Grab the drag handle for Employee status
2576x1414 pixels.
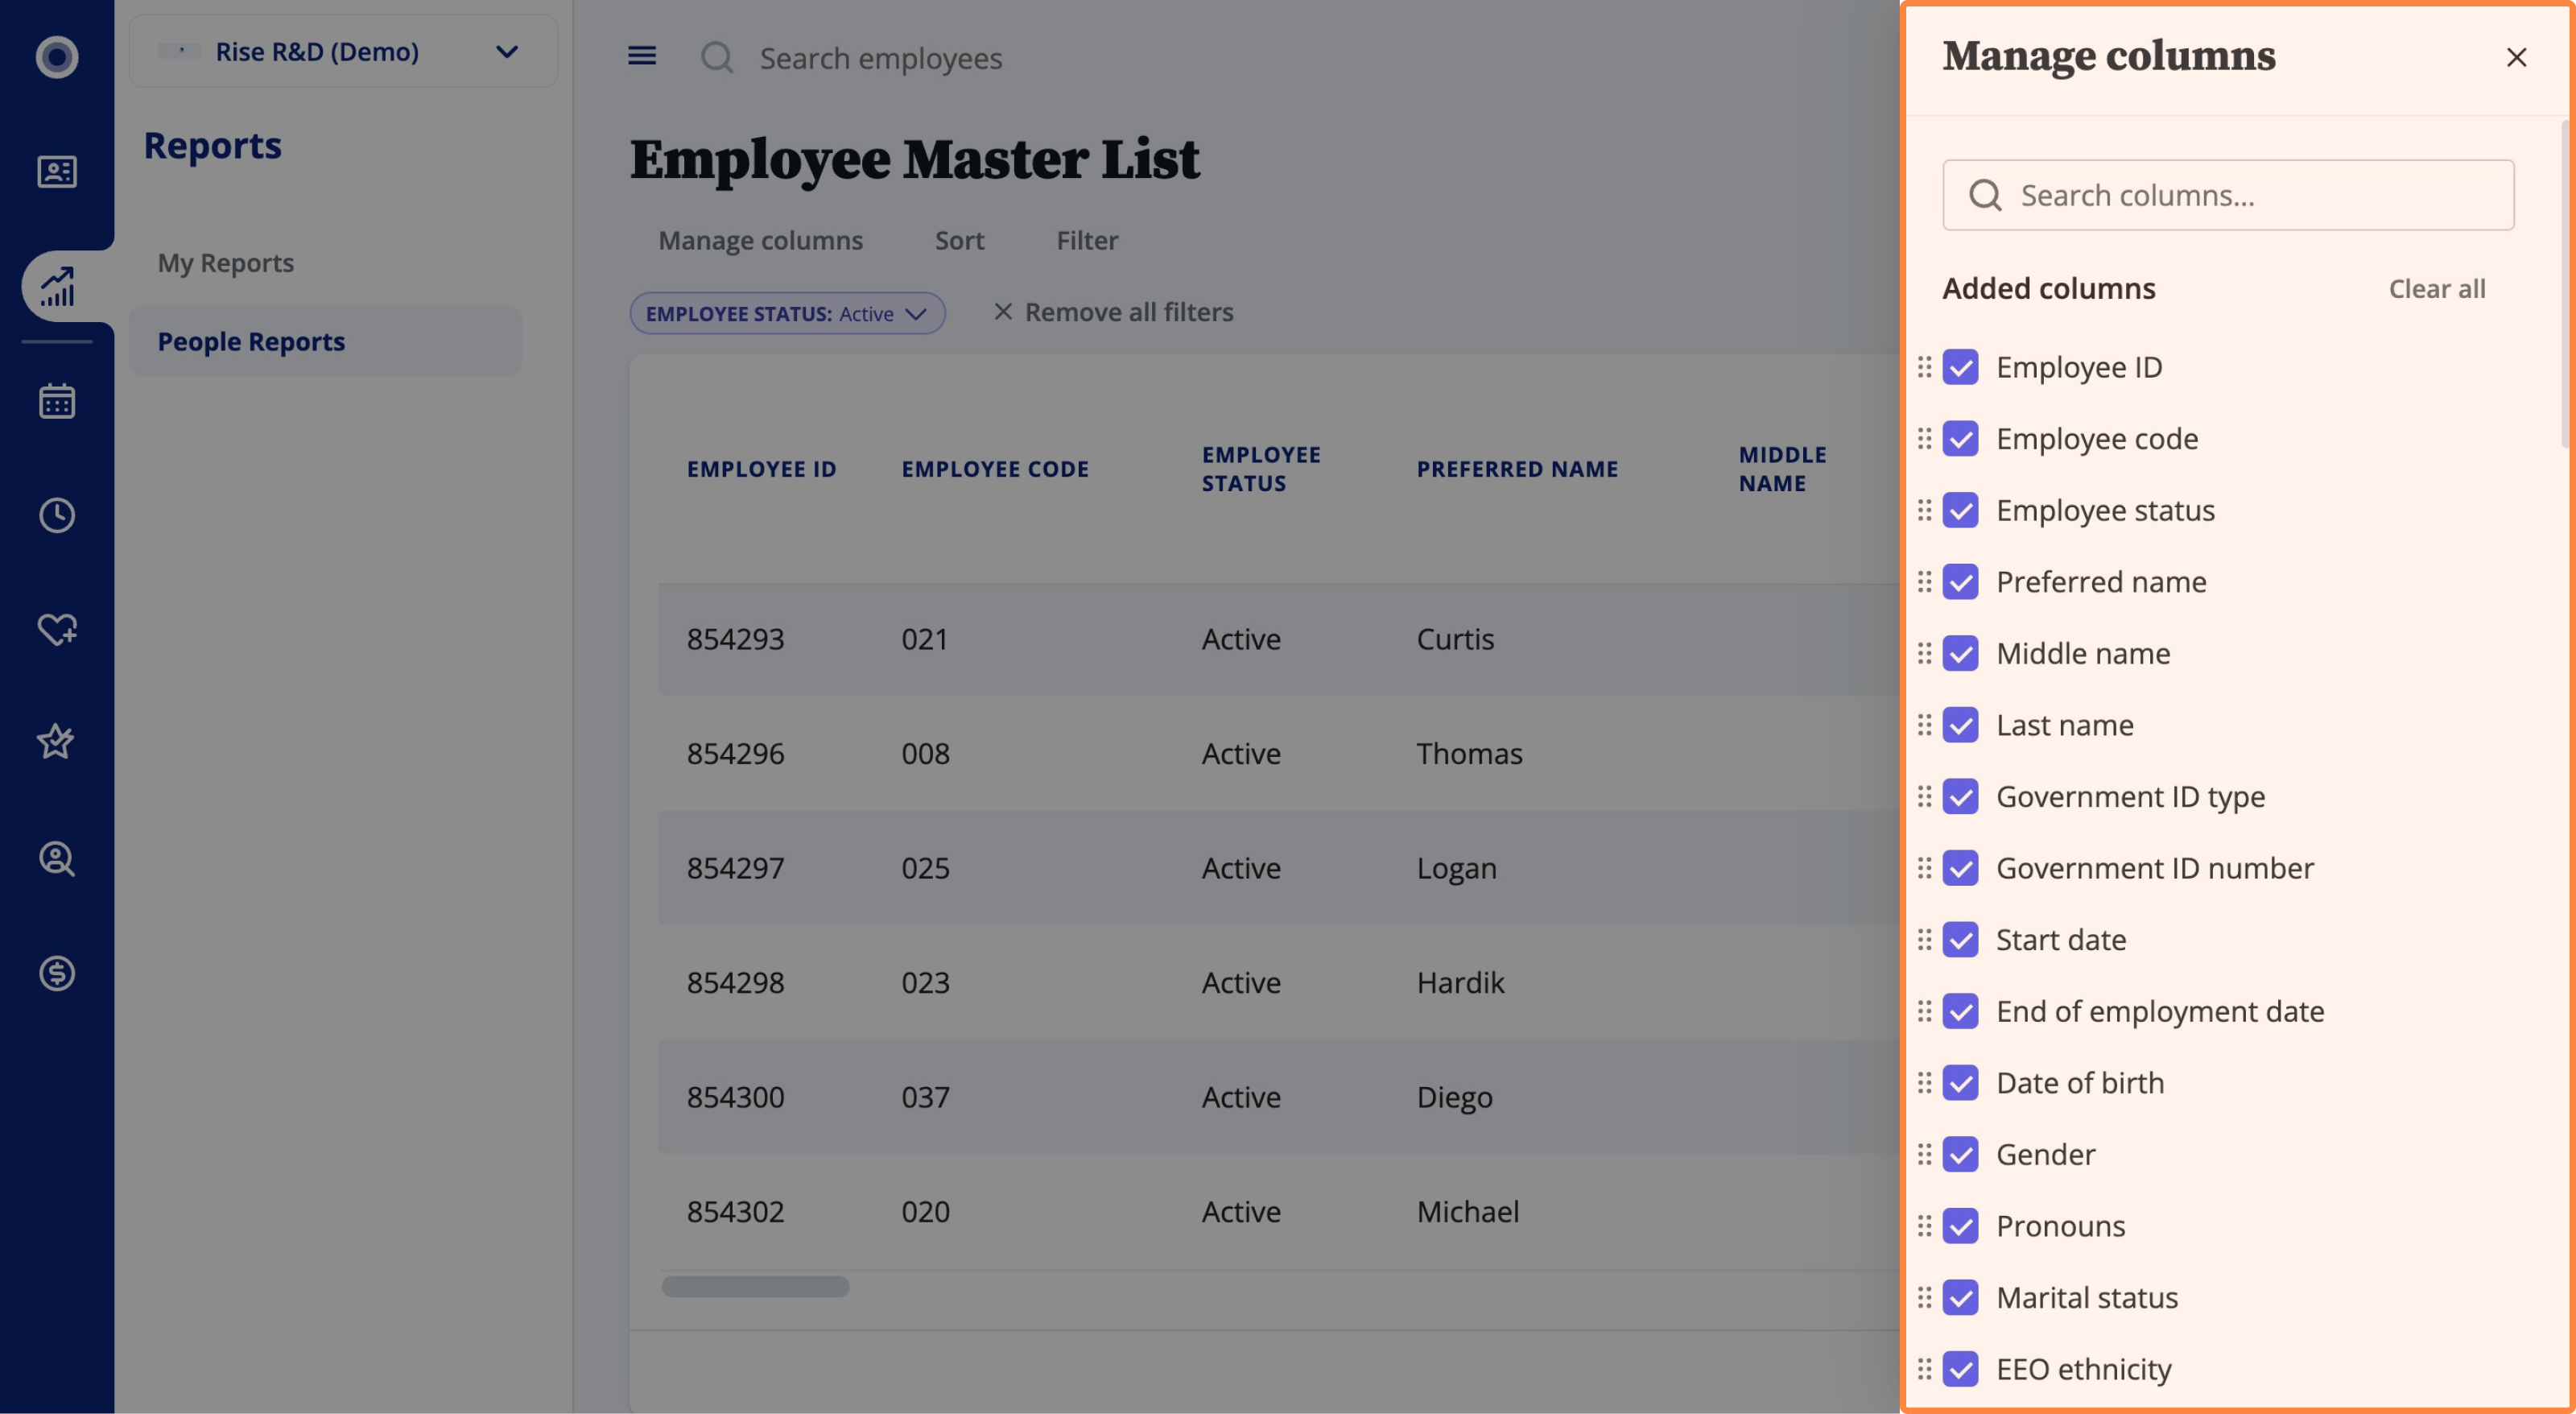point(1924,510)
